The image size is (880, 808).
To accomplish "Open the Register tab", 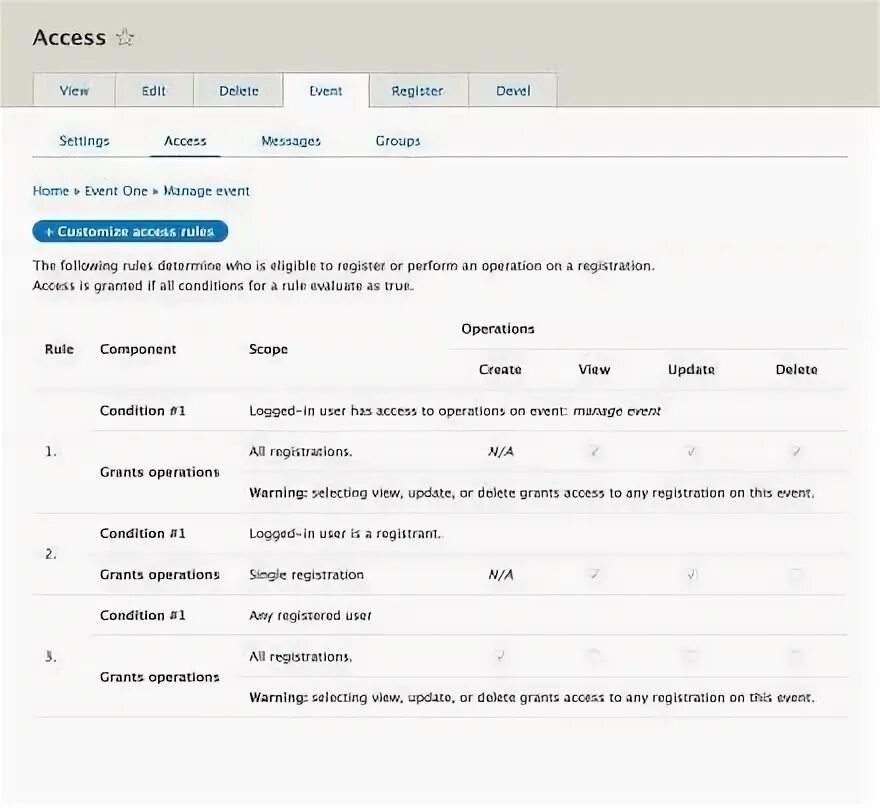I will point(418,90).
